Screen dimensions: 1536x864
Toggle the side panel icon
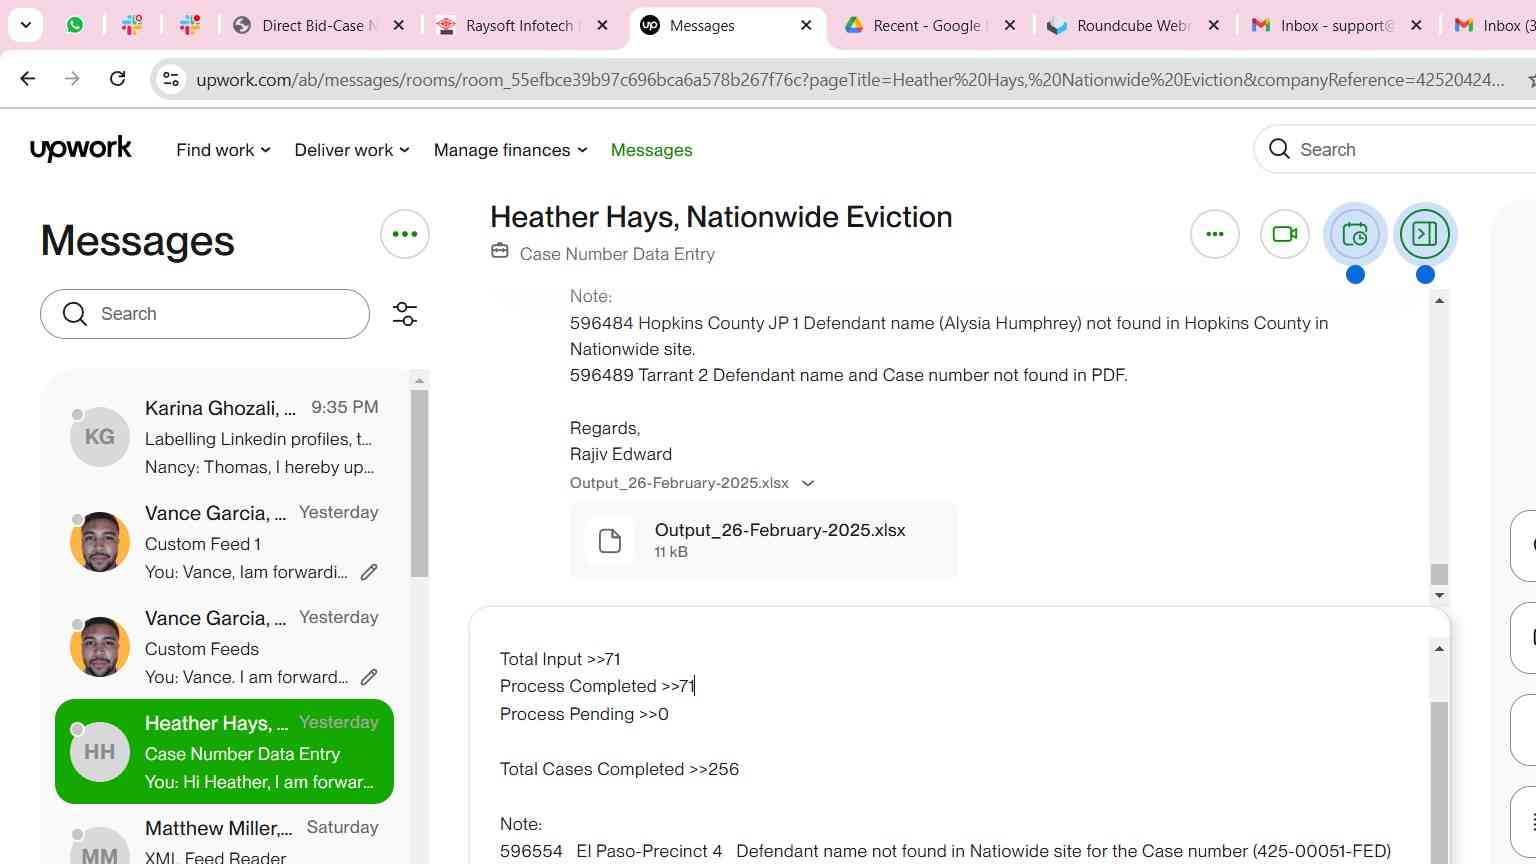coord(1425,234)
